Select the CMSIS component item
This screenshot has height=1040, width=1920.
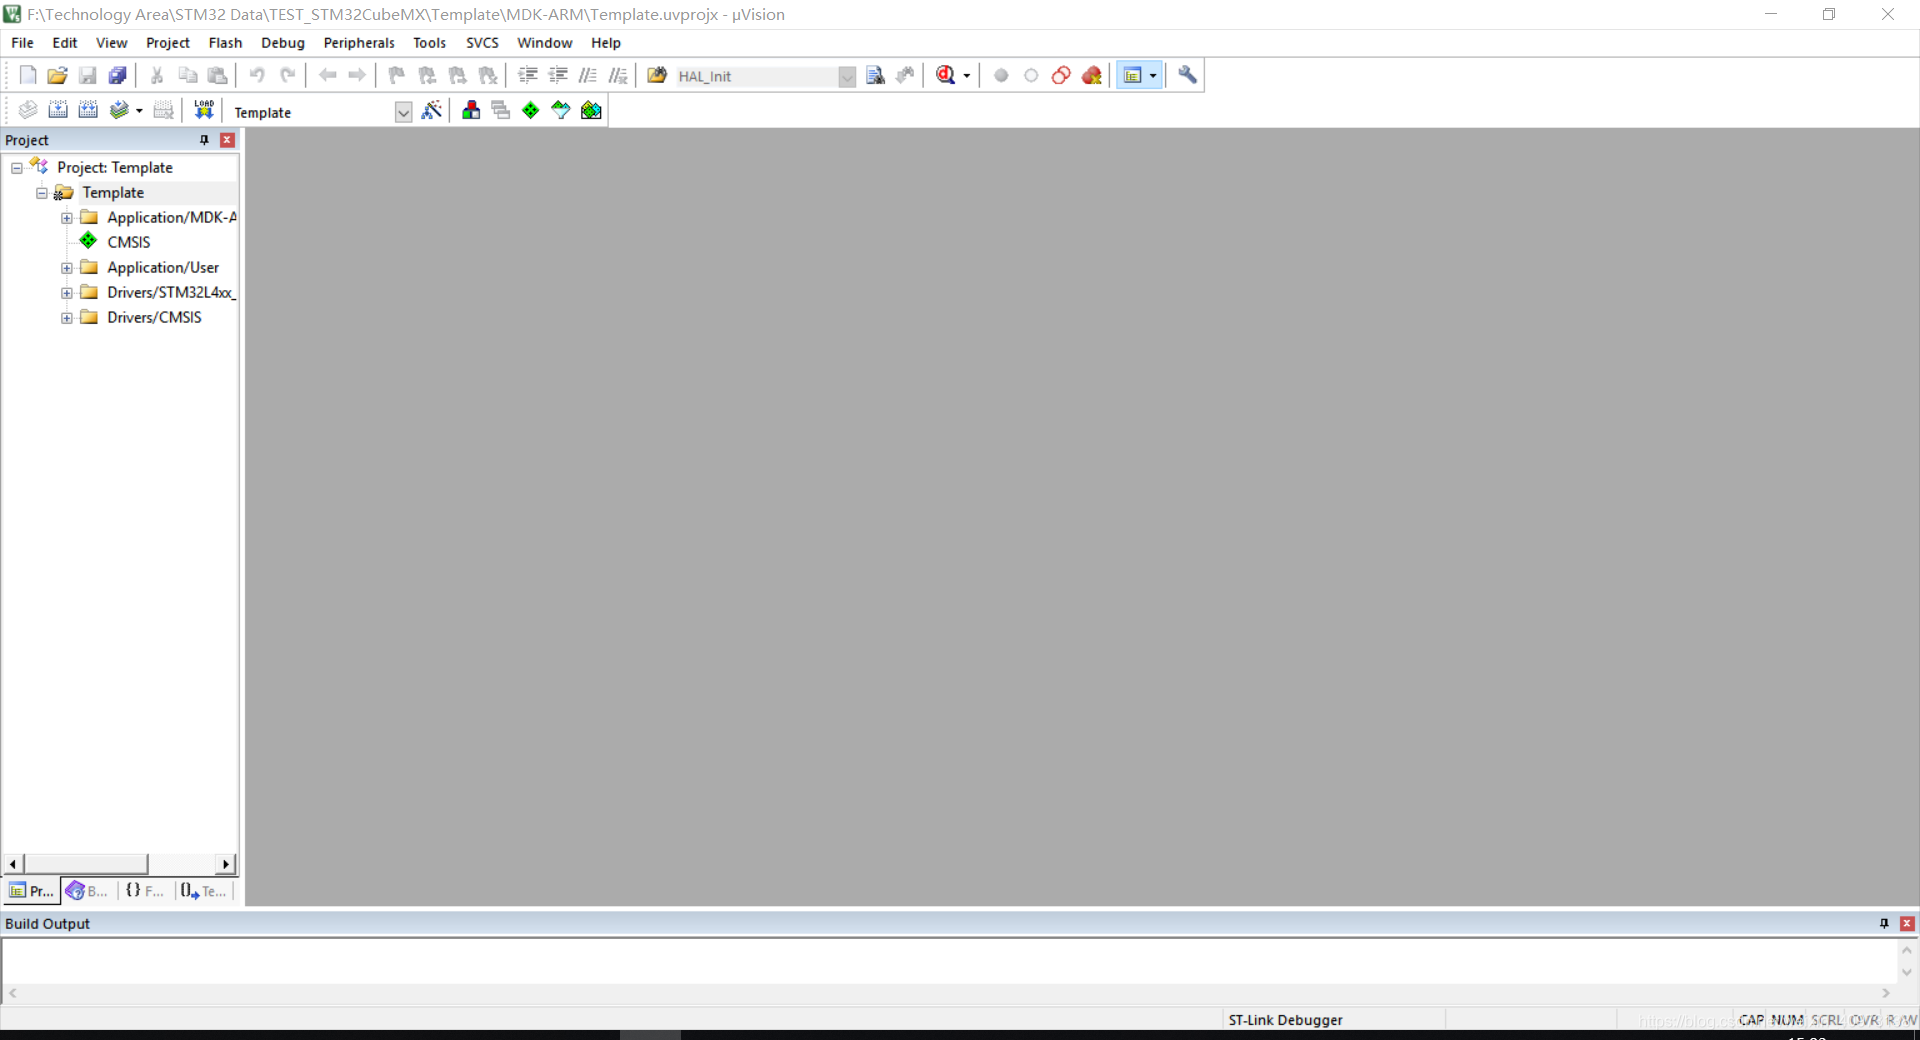[129, 242]
